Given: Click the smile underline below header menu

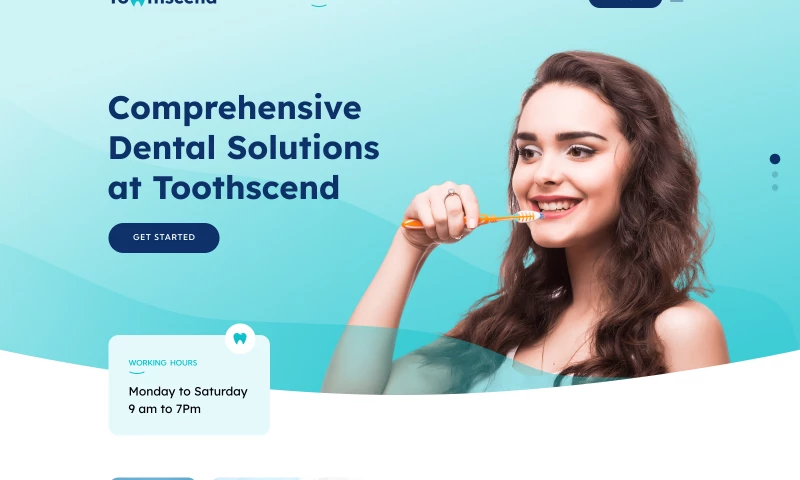Looking at the screenshot, I should [x=319, y=5].
